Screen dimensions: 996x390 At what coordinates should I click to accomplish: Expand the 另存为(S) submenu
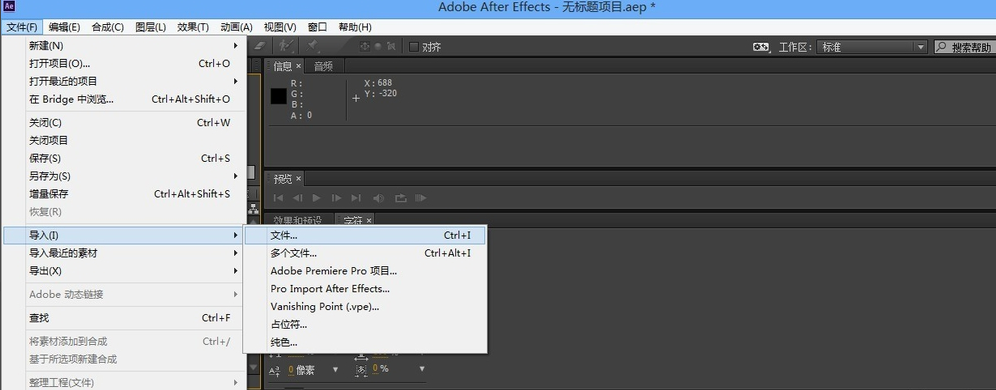[x=124, y=176]
